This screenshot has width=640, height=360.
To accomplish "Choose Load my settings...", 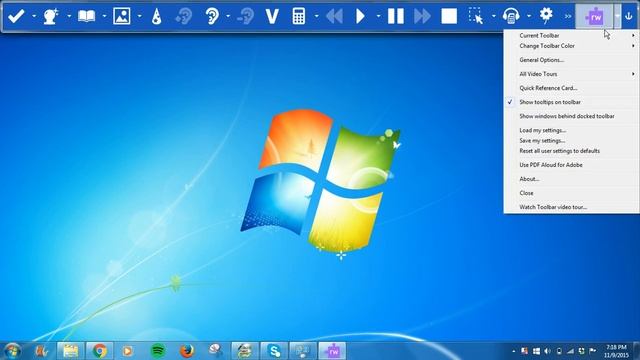I will (571, 130).
